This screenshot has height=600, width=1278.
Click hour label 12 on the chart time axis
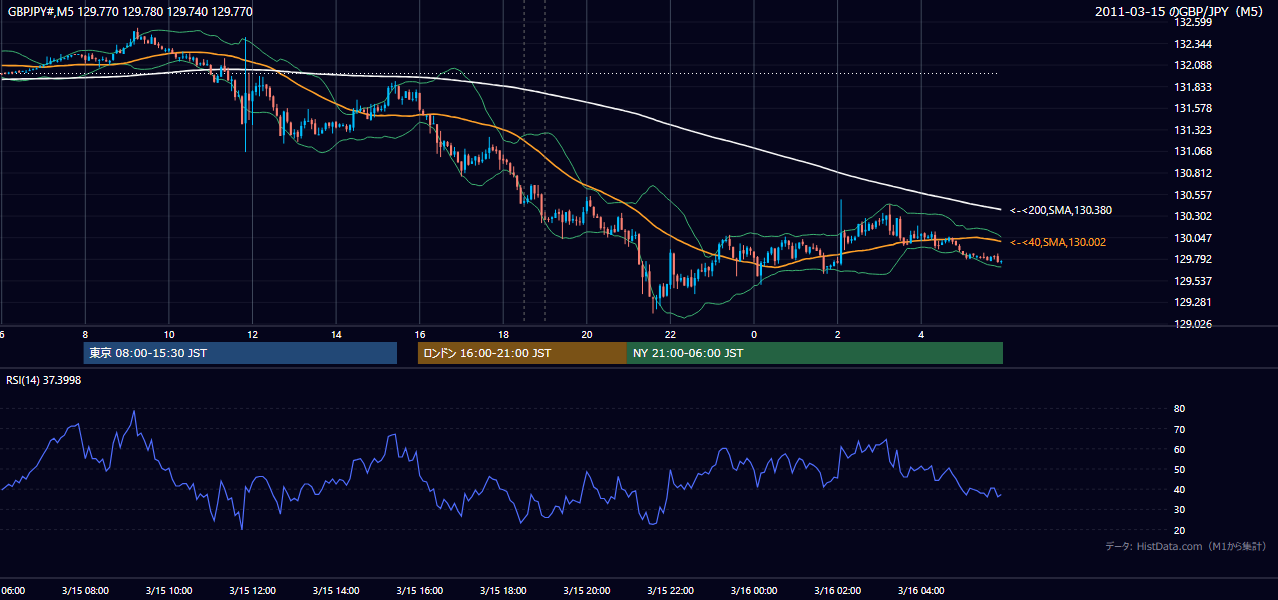tap(253, 335)
